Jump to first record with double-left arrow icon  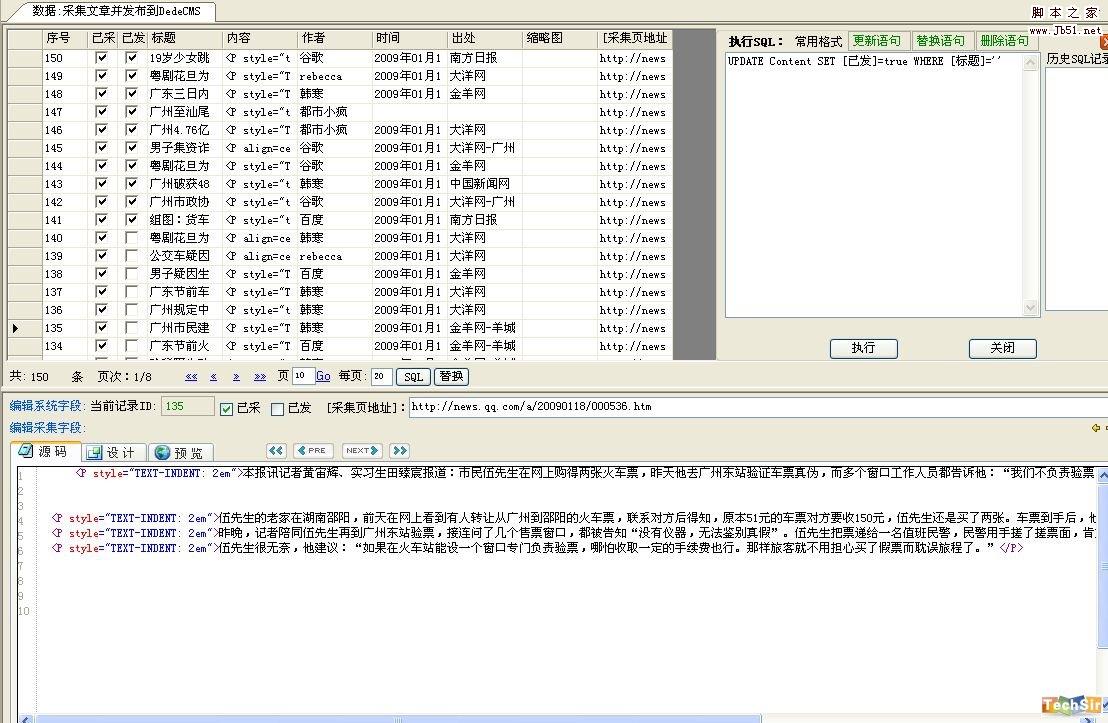277,451
